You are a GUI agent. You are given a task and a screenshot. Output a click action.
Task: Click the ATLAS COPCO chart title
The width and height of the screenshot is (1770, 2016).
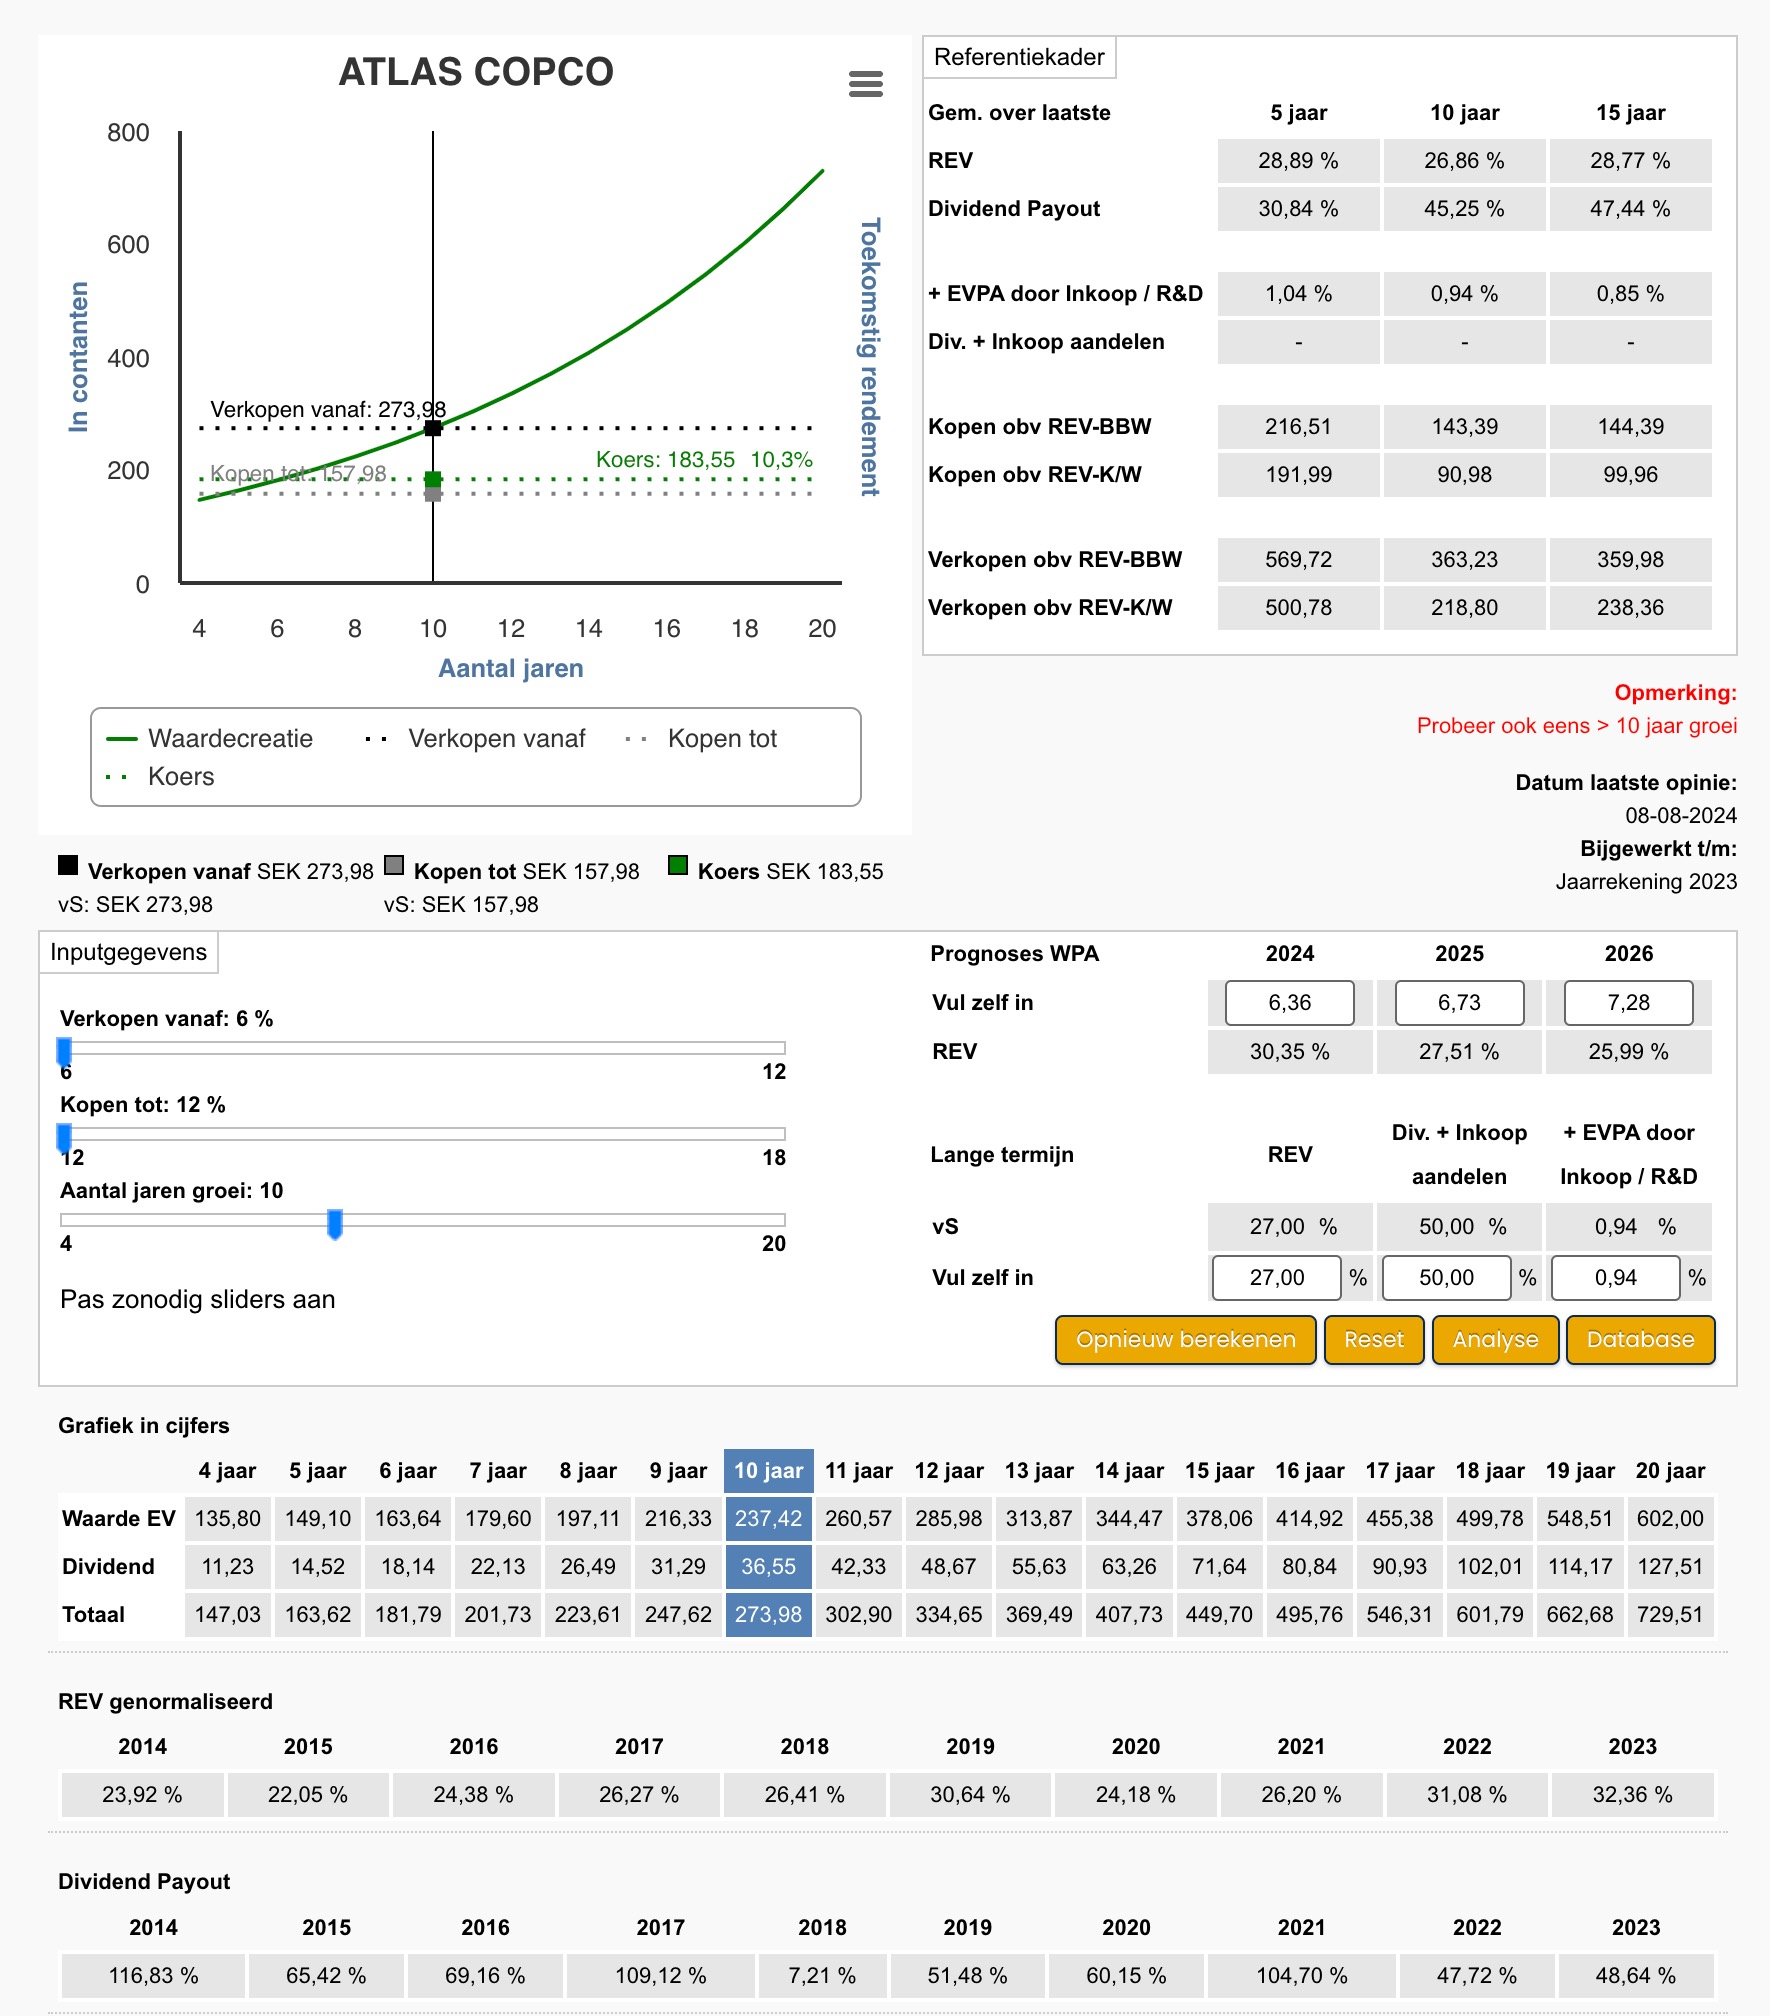pos(476,72)
